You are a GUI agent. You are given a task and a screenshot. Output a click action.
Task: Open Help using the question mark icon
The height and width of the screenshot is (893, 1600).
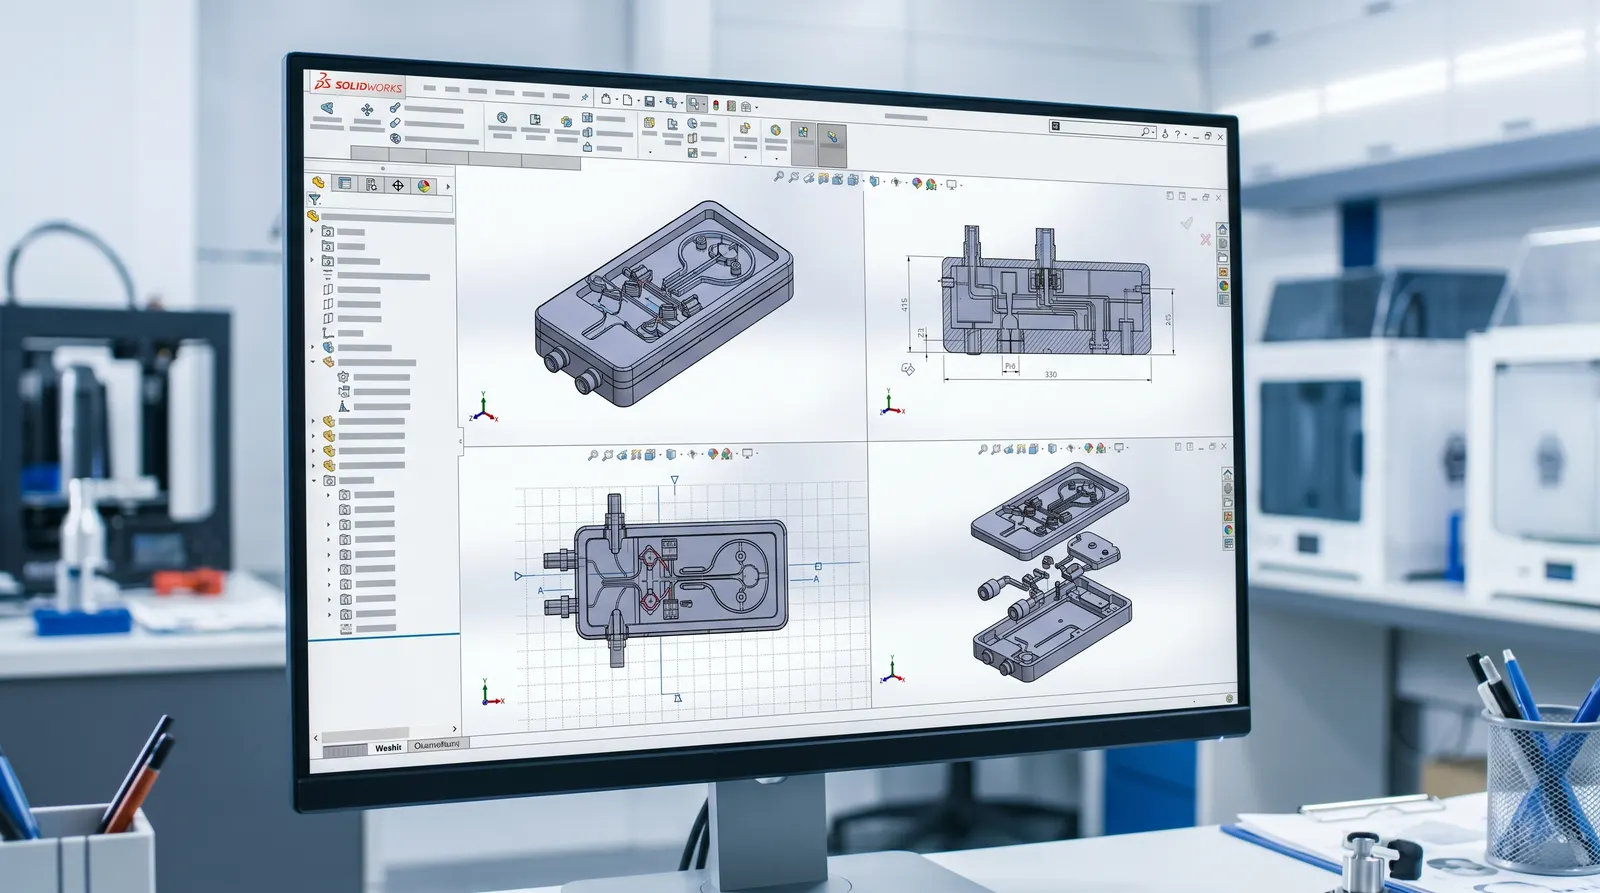(x=1177, y=133)
